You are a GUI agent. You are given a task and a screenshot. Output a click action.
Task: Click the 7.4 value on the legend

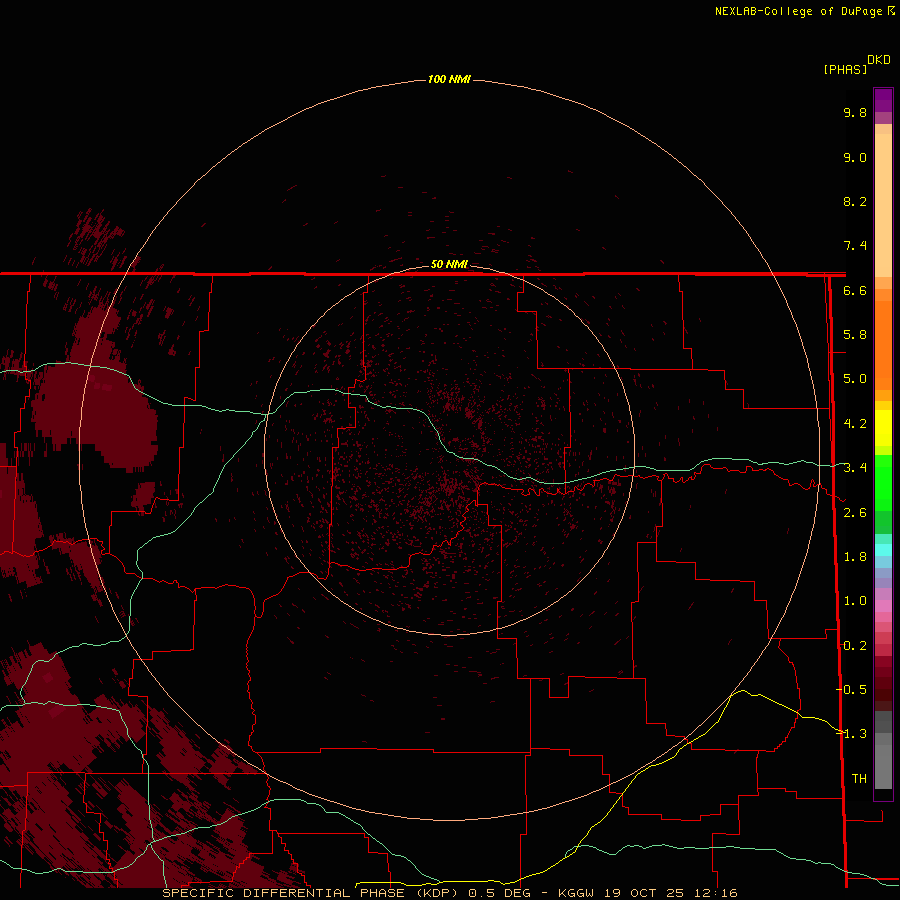pos(855,246)
